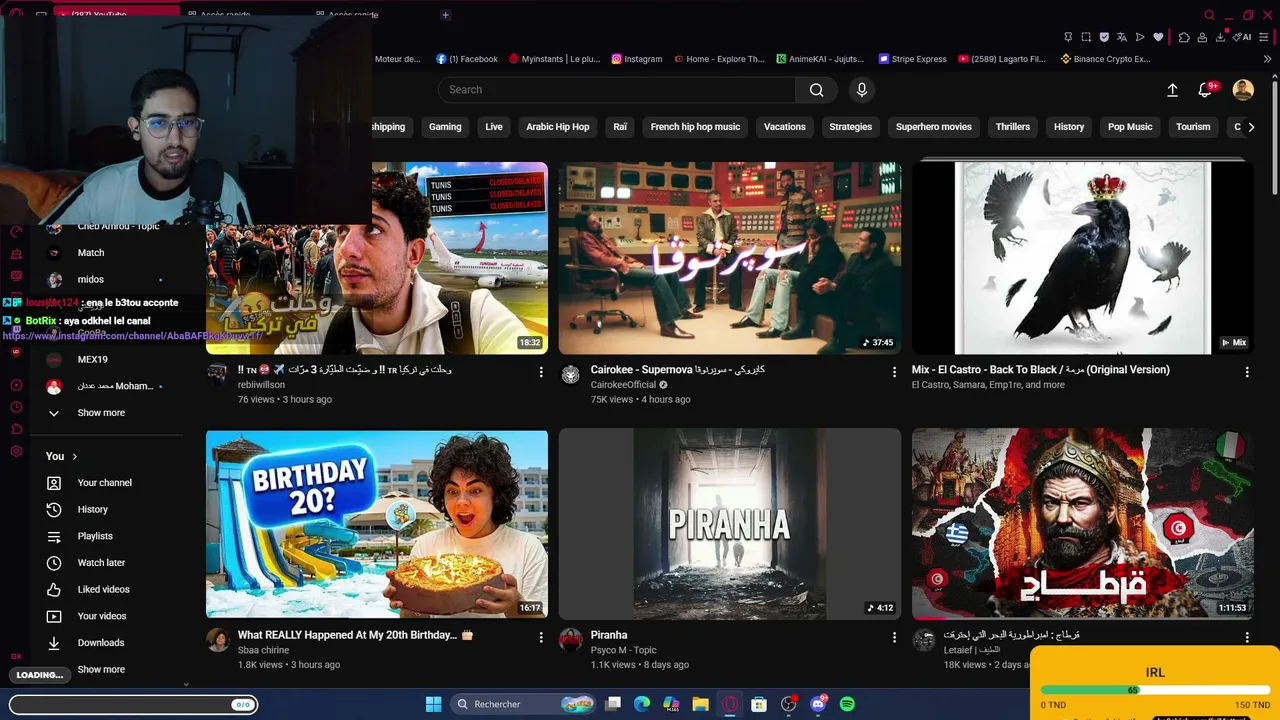Click the IRL donation goal progress bar

1155,690
